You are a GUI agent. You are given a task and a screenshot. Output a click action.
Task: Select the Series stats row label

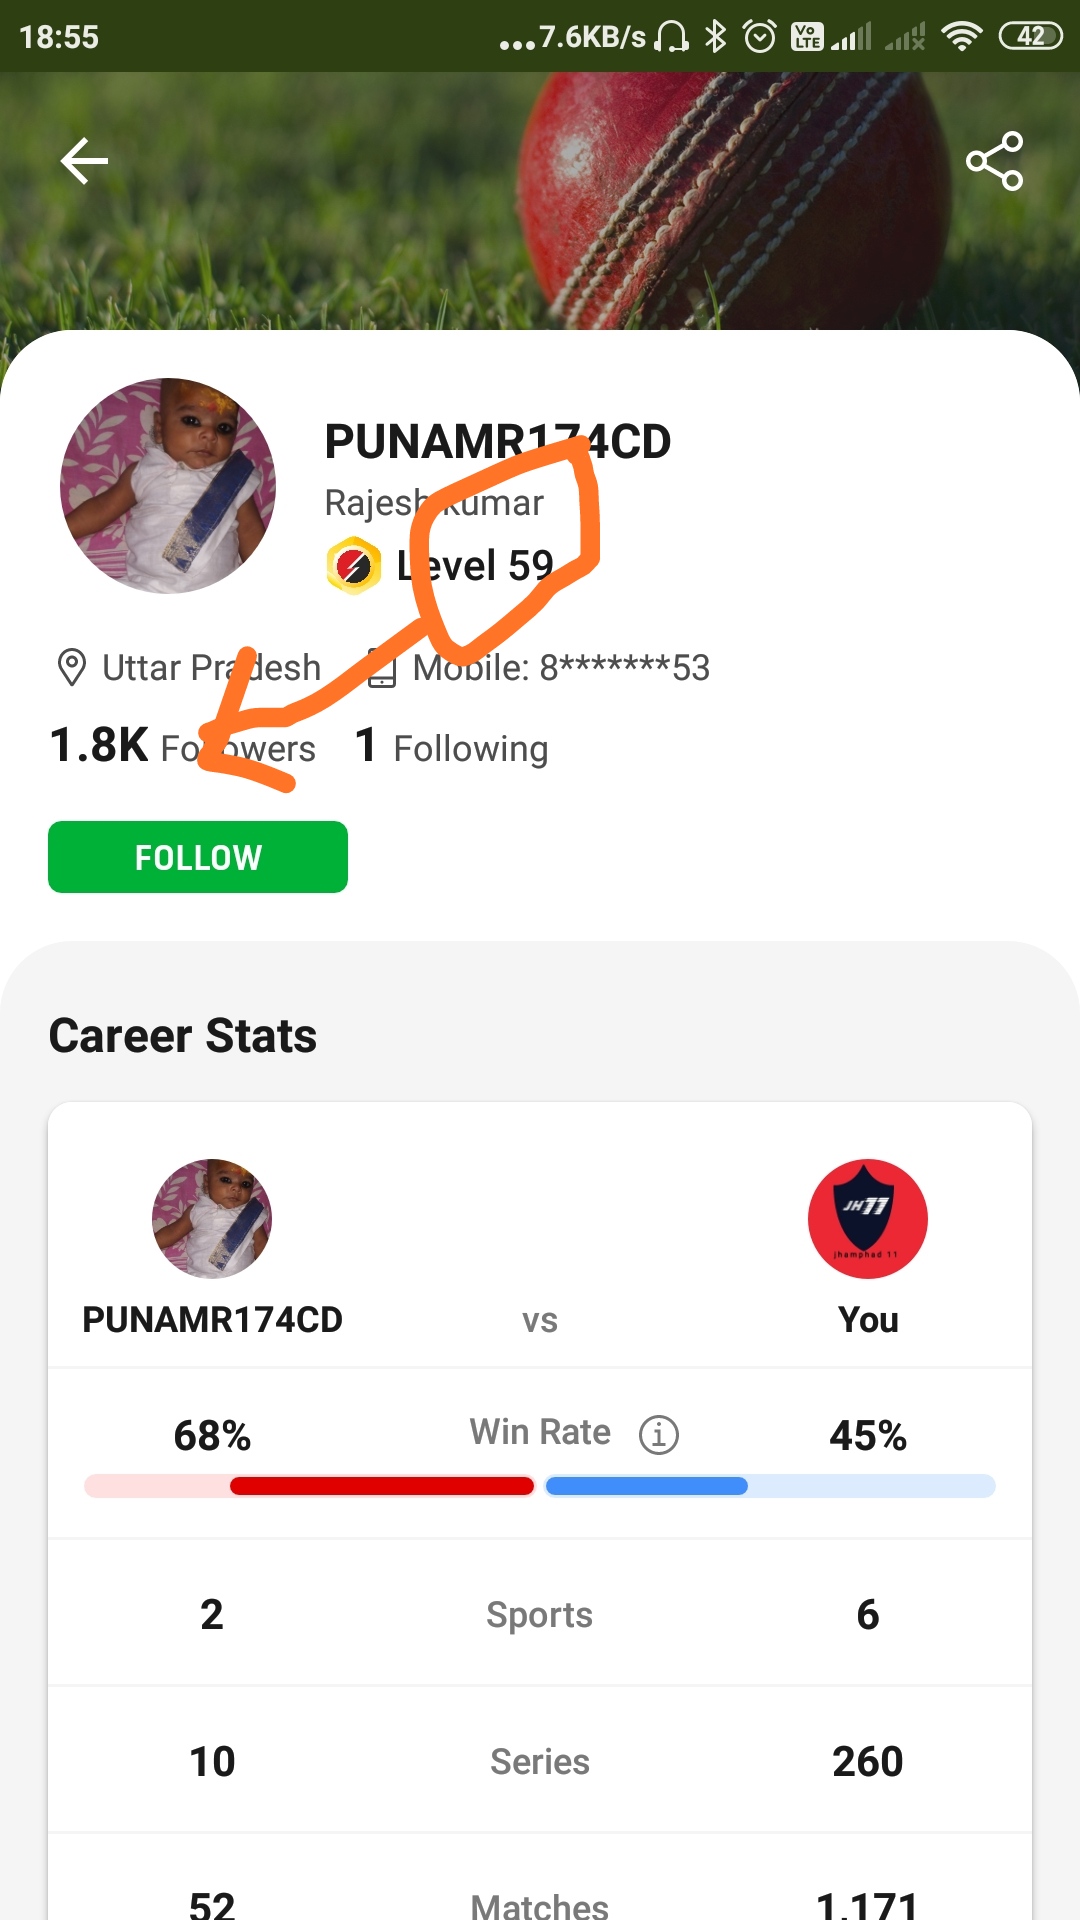(539, 1762)
